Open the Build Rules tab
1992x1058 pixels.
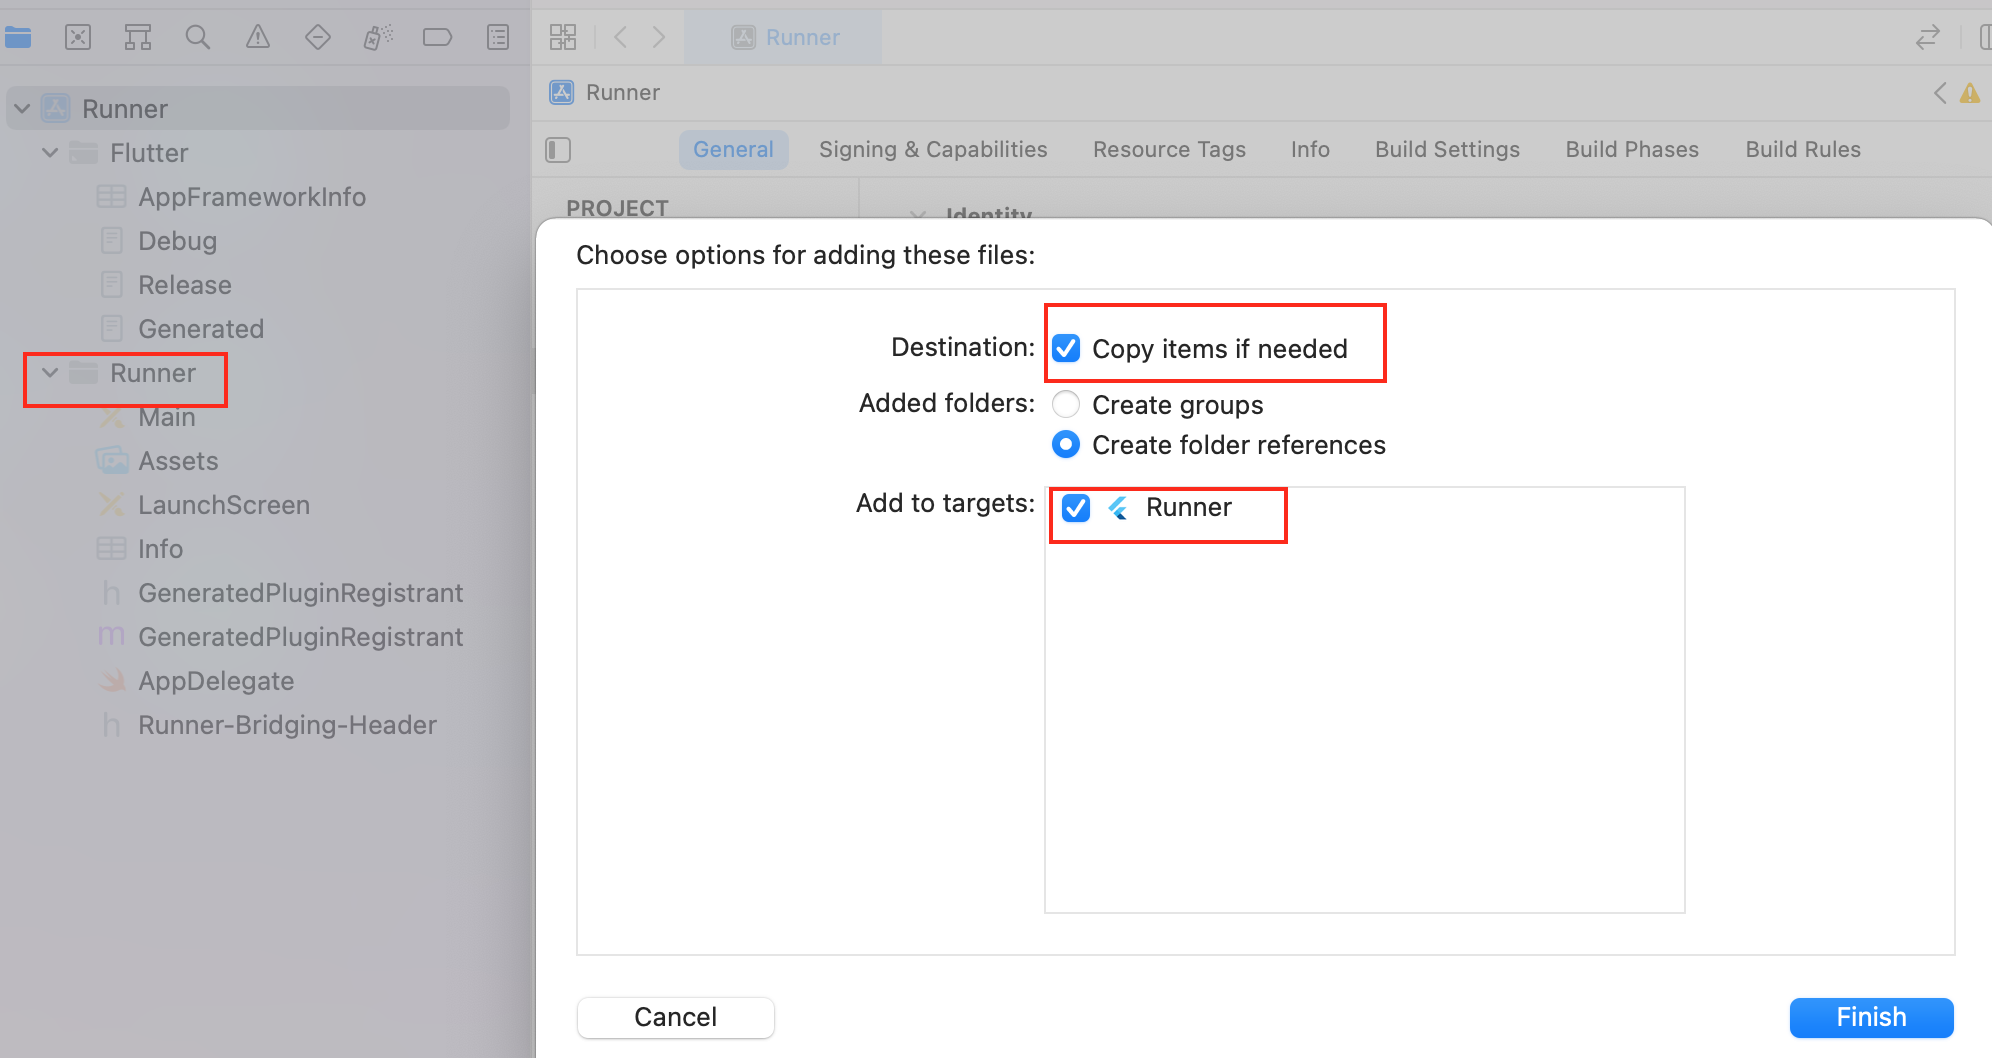tap(1803, 150)
